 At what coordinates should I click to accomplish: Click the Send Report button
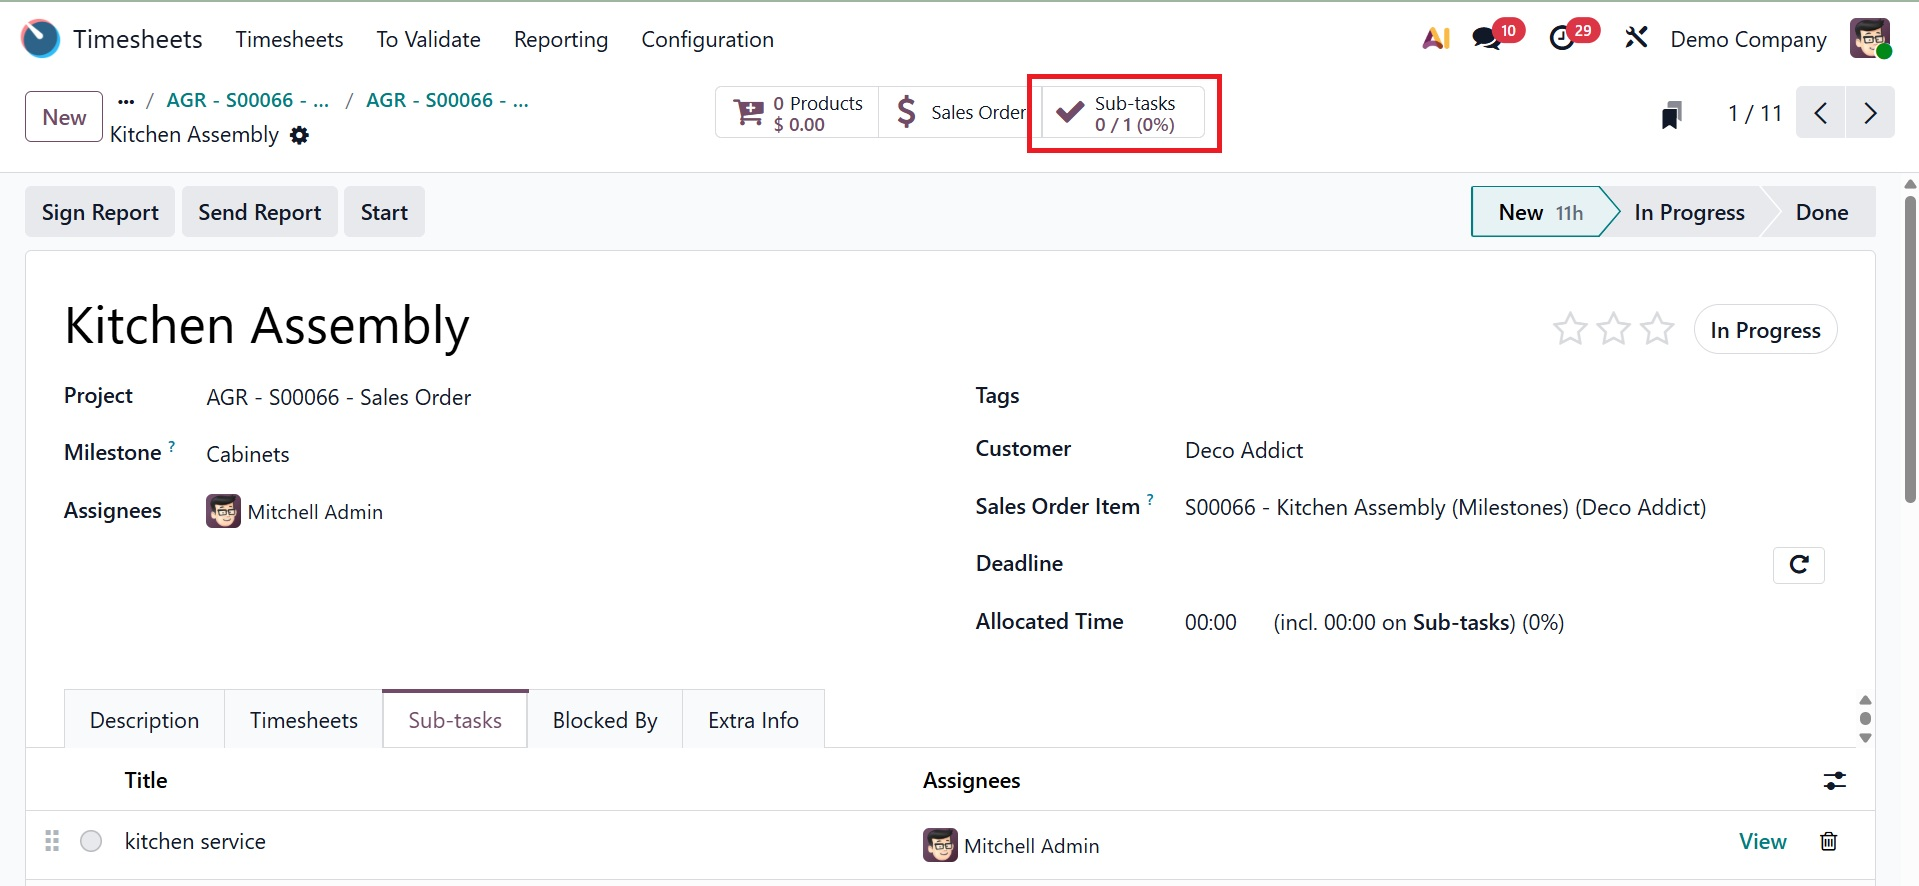(260, 212)
